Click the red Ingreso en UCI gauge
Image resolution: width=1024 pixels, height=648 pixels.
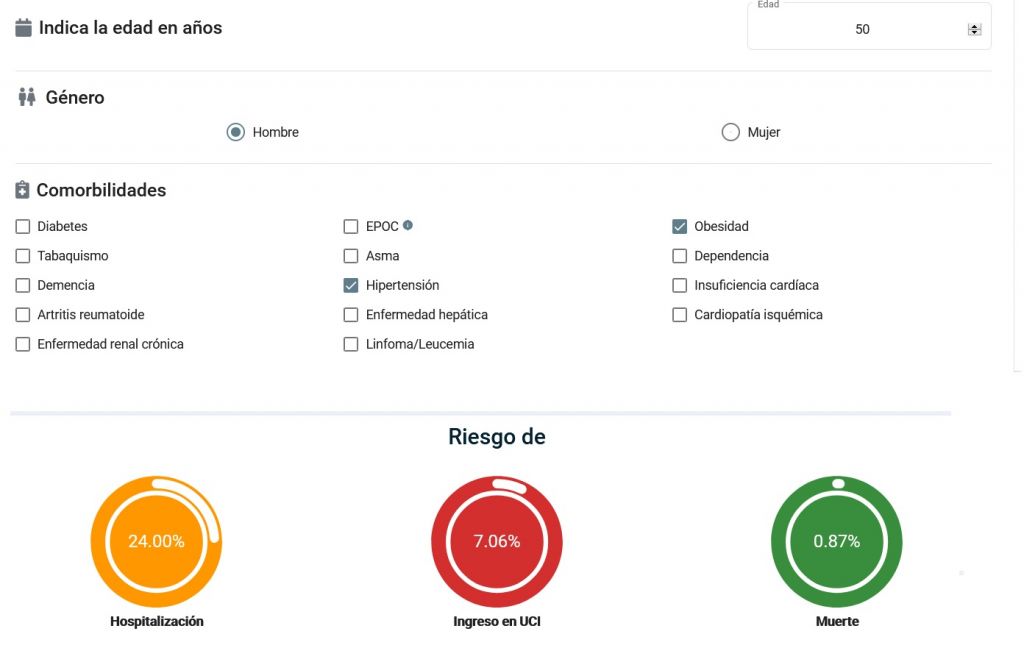pos(496,541)
